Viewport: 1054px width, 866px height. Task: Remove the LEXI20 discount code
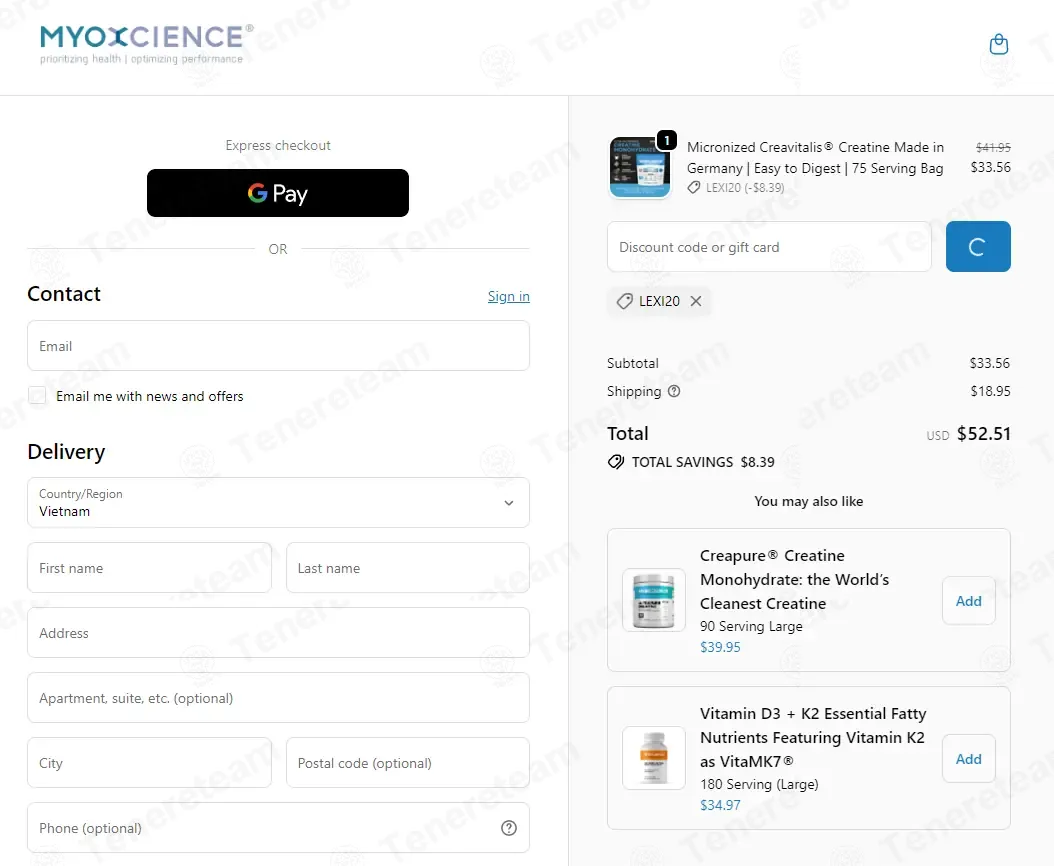[696, 301]
